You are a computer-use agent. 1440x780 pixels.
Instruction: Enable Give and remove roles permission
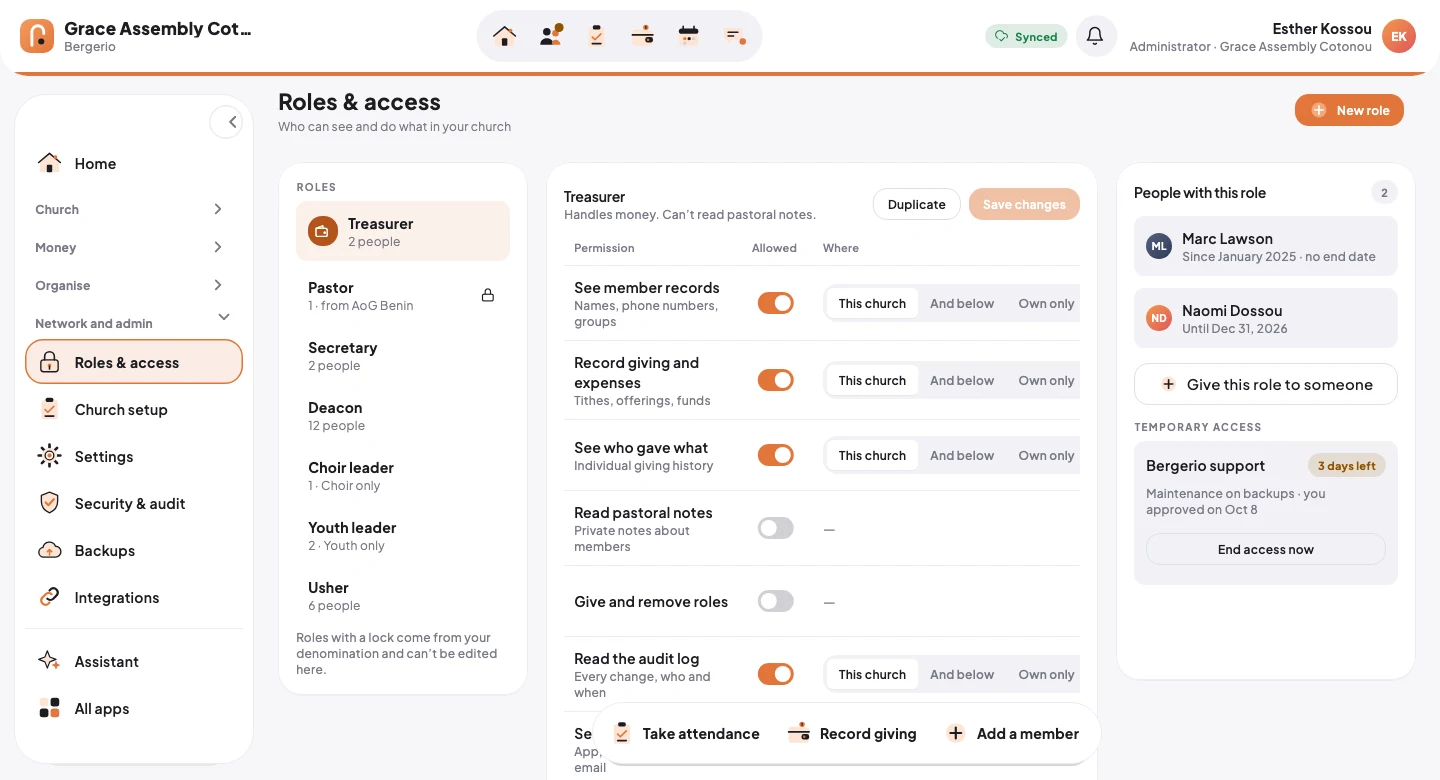[x=776, y=601]
